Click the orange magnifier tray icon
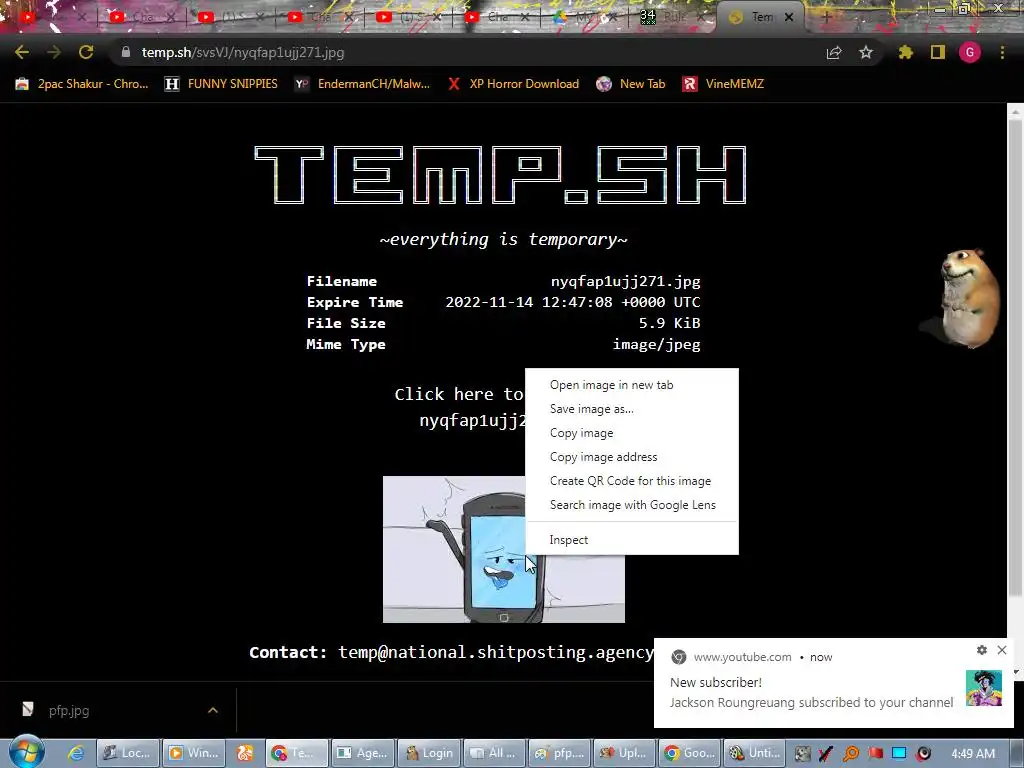Image resolution: width=1024 pixels, height=768 pixels. pos(851,753)
